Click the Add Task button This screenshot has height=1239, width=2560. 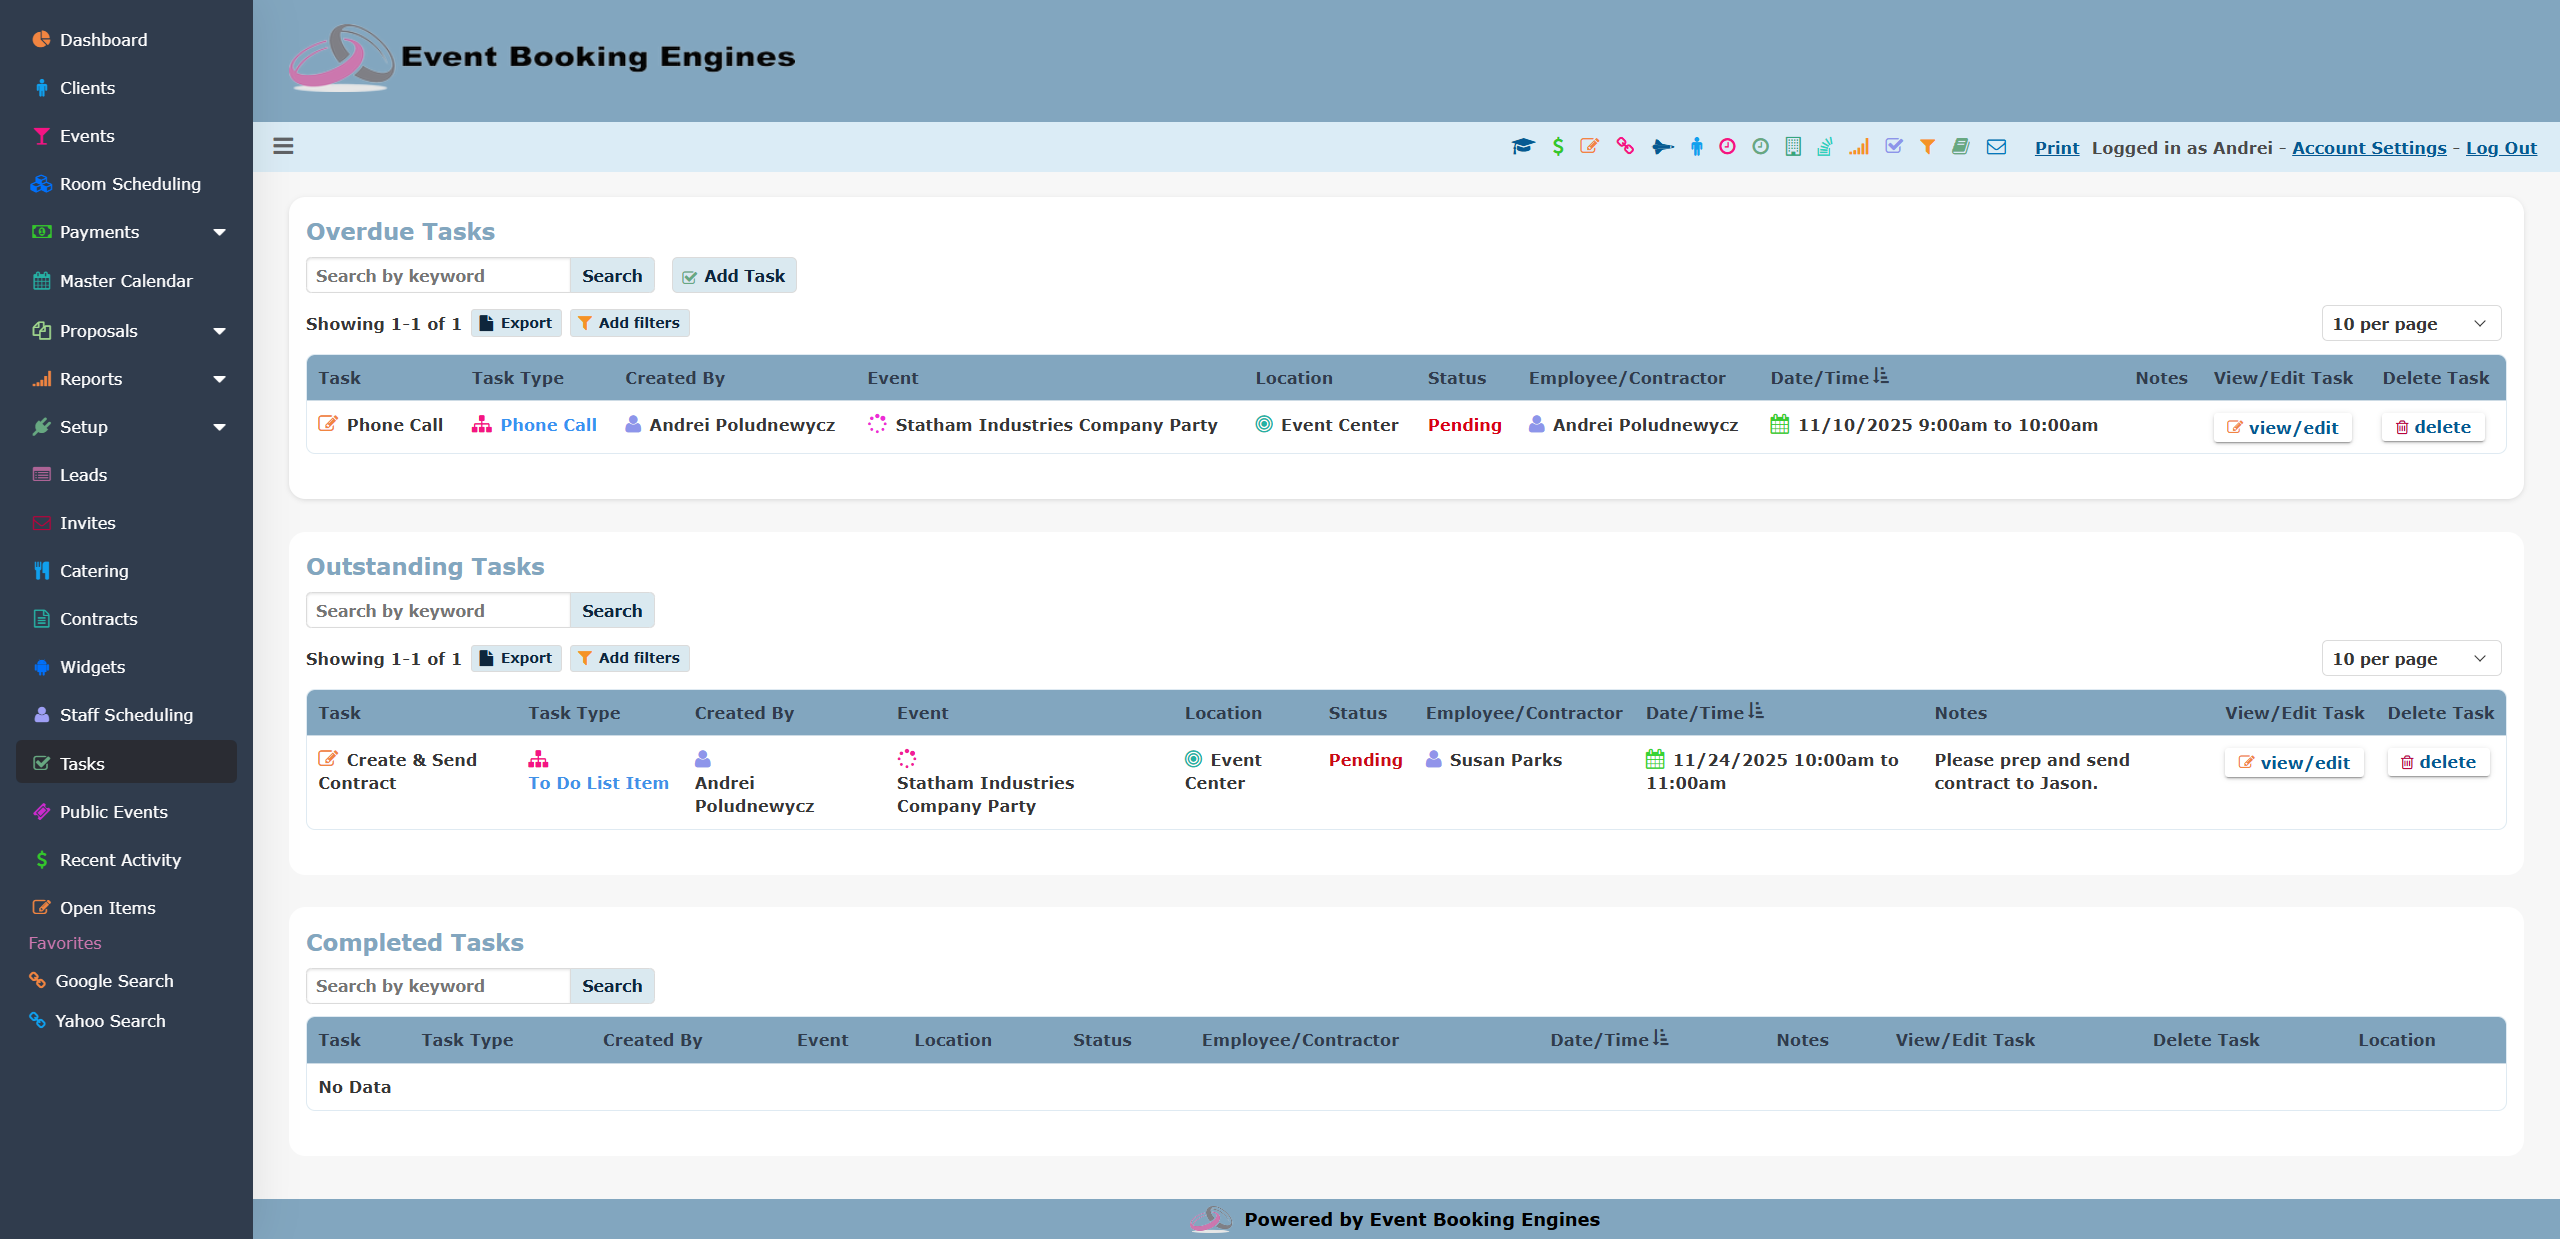734,275
